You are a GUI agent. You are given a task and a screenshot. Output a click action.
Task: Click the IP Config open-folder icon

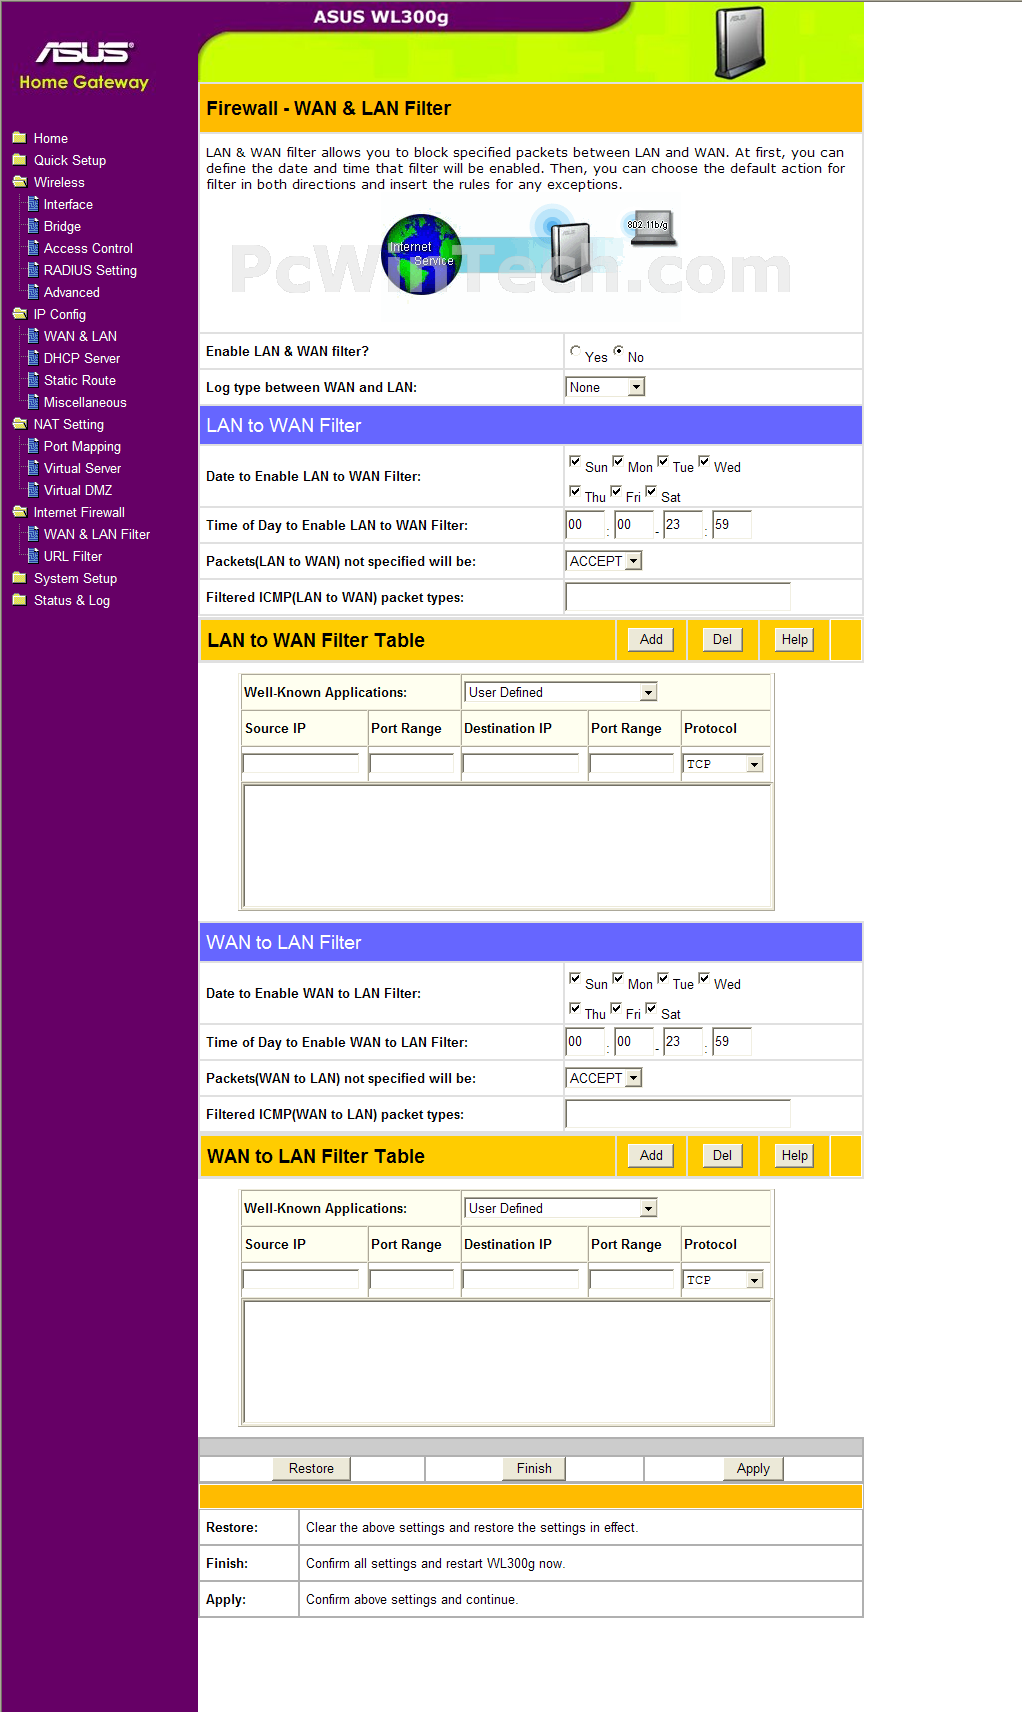[x=19, y=314]
